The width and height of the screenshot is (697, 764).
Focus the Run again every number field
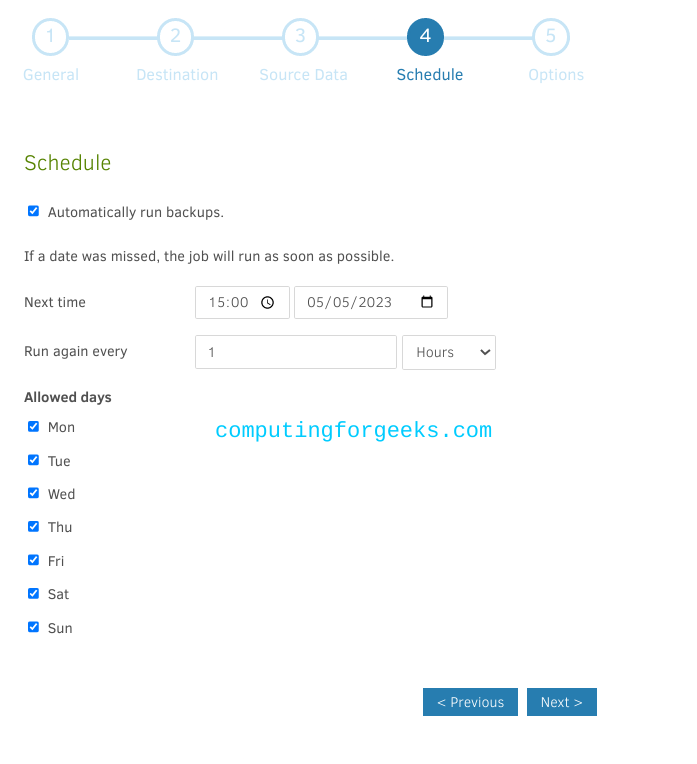(x=296, y=352)
